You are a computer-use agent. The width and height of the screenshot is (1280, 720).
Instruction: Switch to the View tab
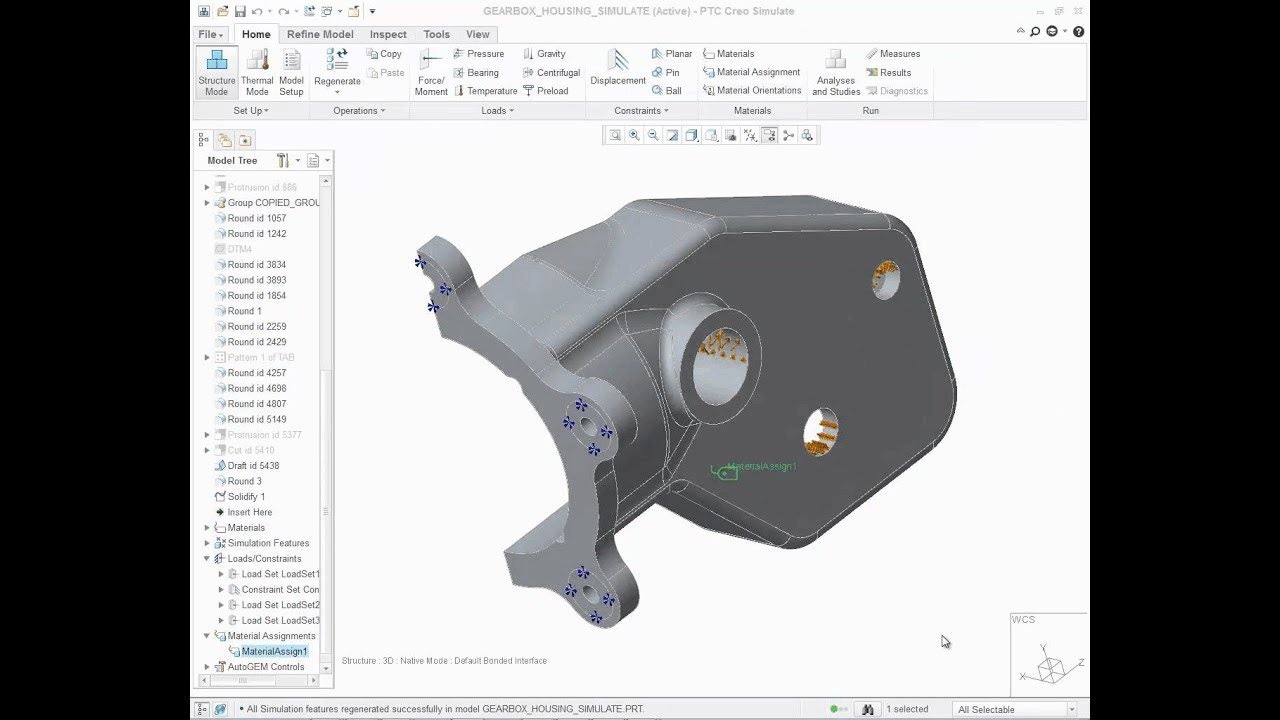(478, 34)
